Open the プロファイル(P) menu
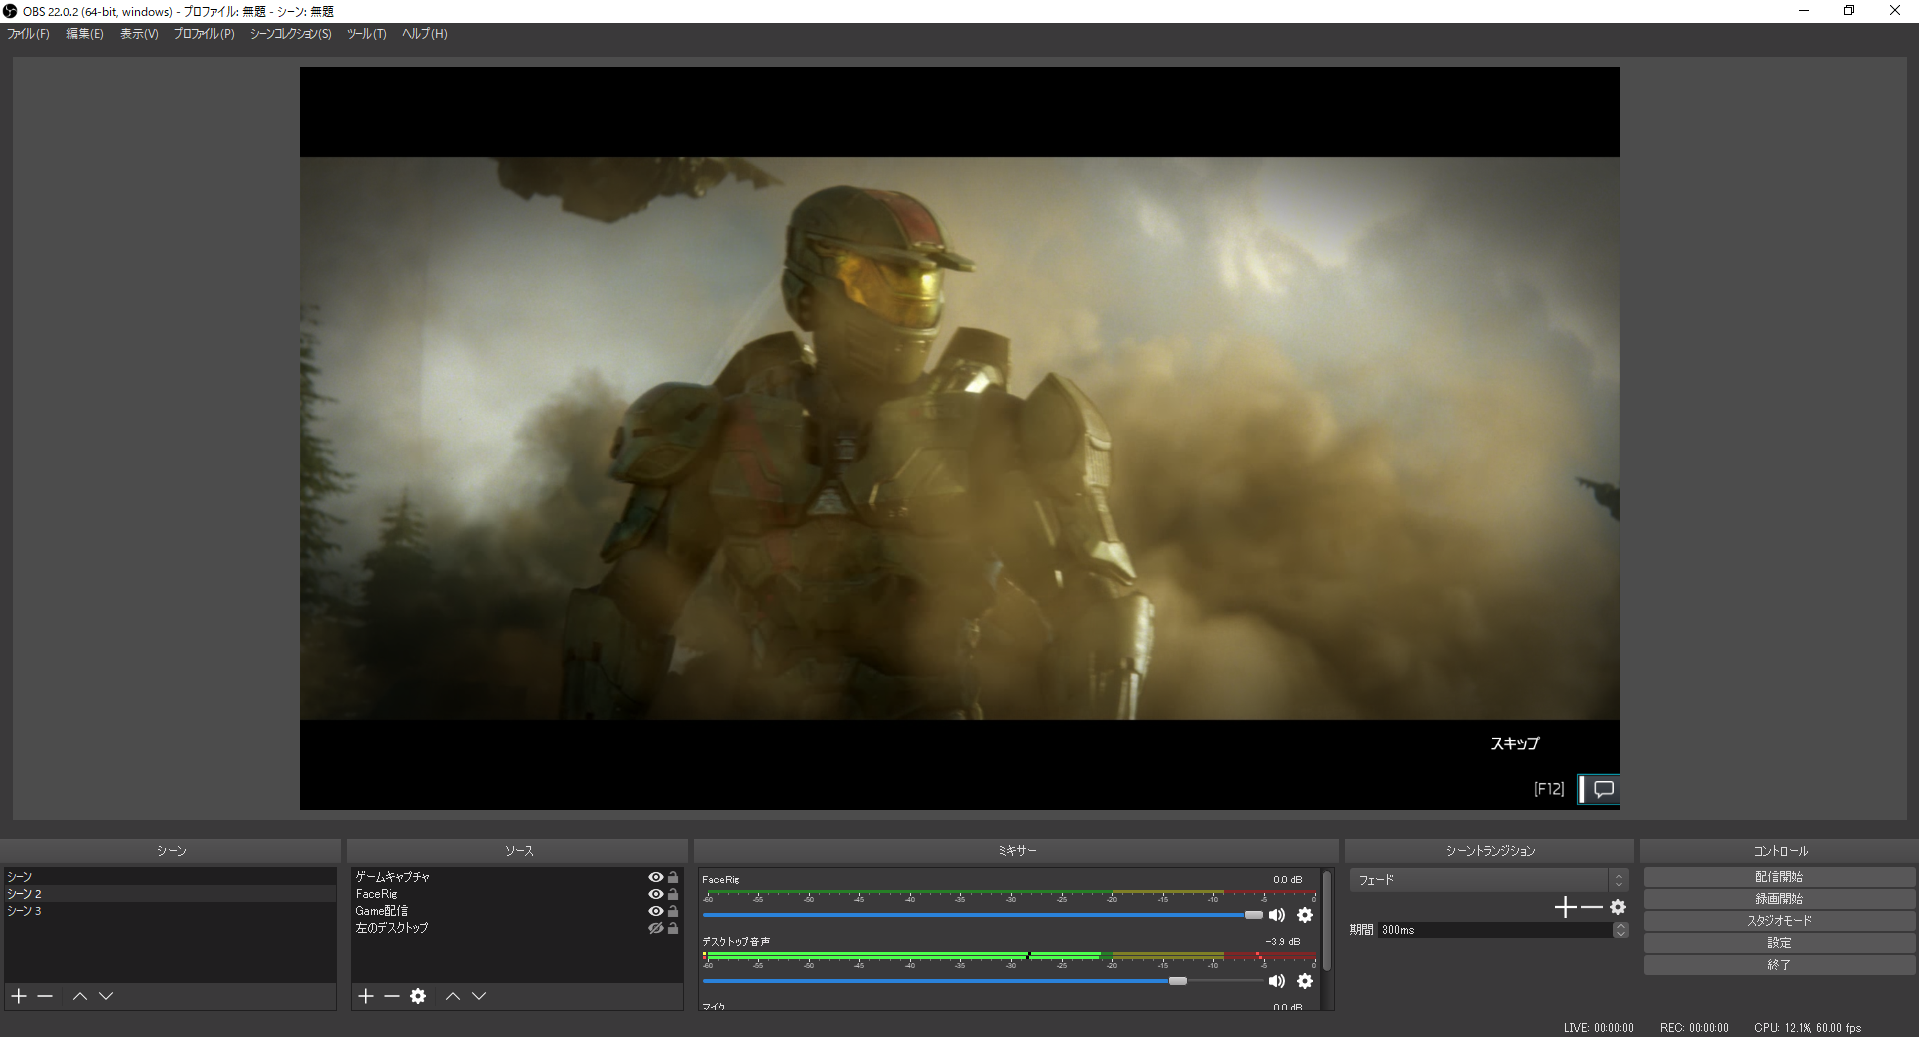 tap(204, 34)
